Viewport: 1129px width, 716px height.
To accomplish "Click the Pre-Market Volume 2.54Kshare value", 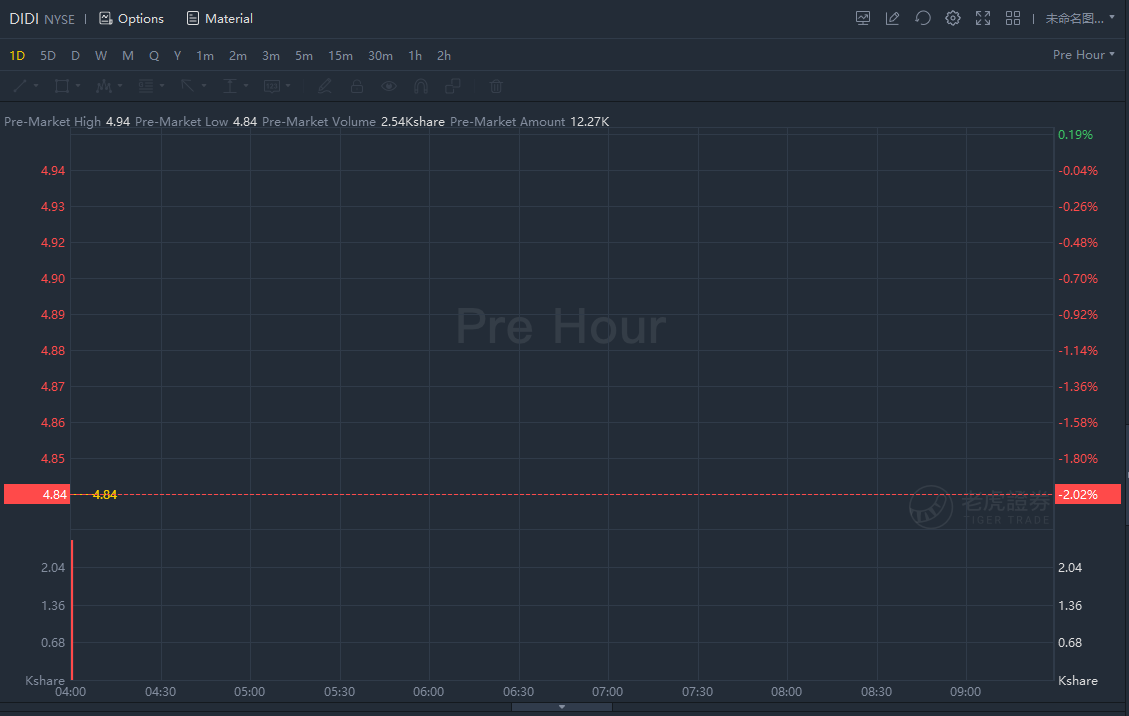I will [x=413, y=122].
